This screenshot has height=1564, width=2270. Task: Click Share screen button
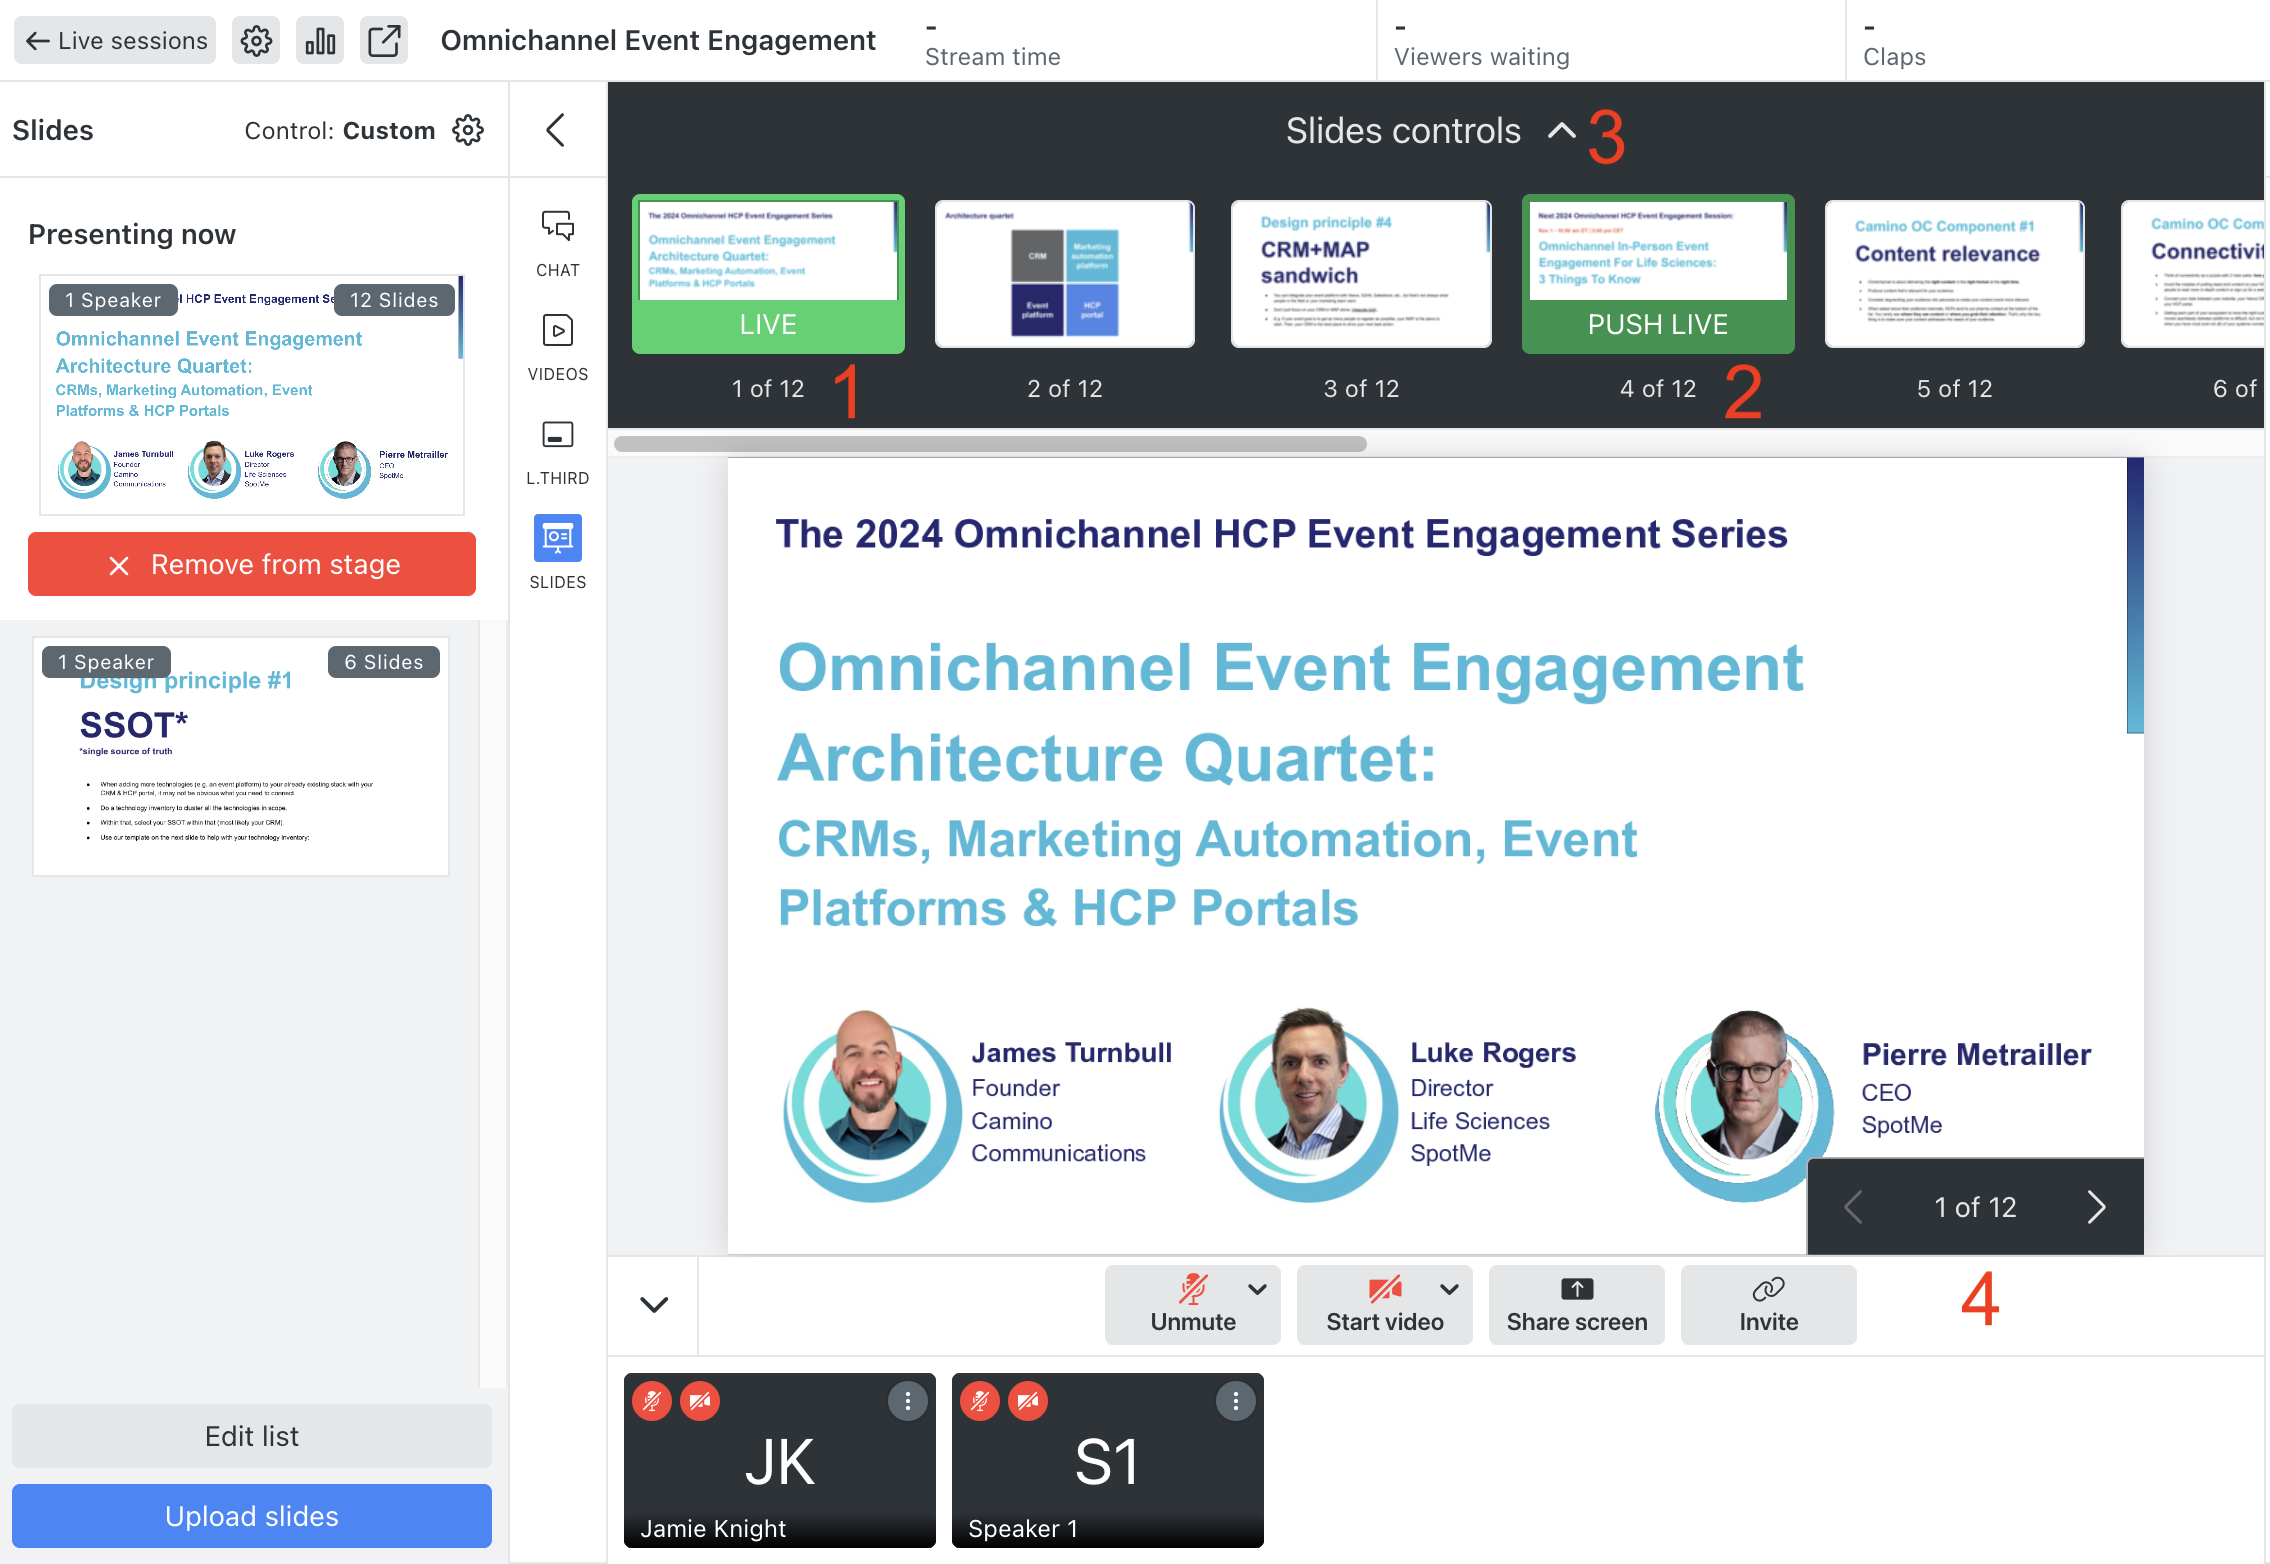point(1577,1305)
